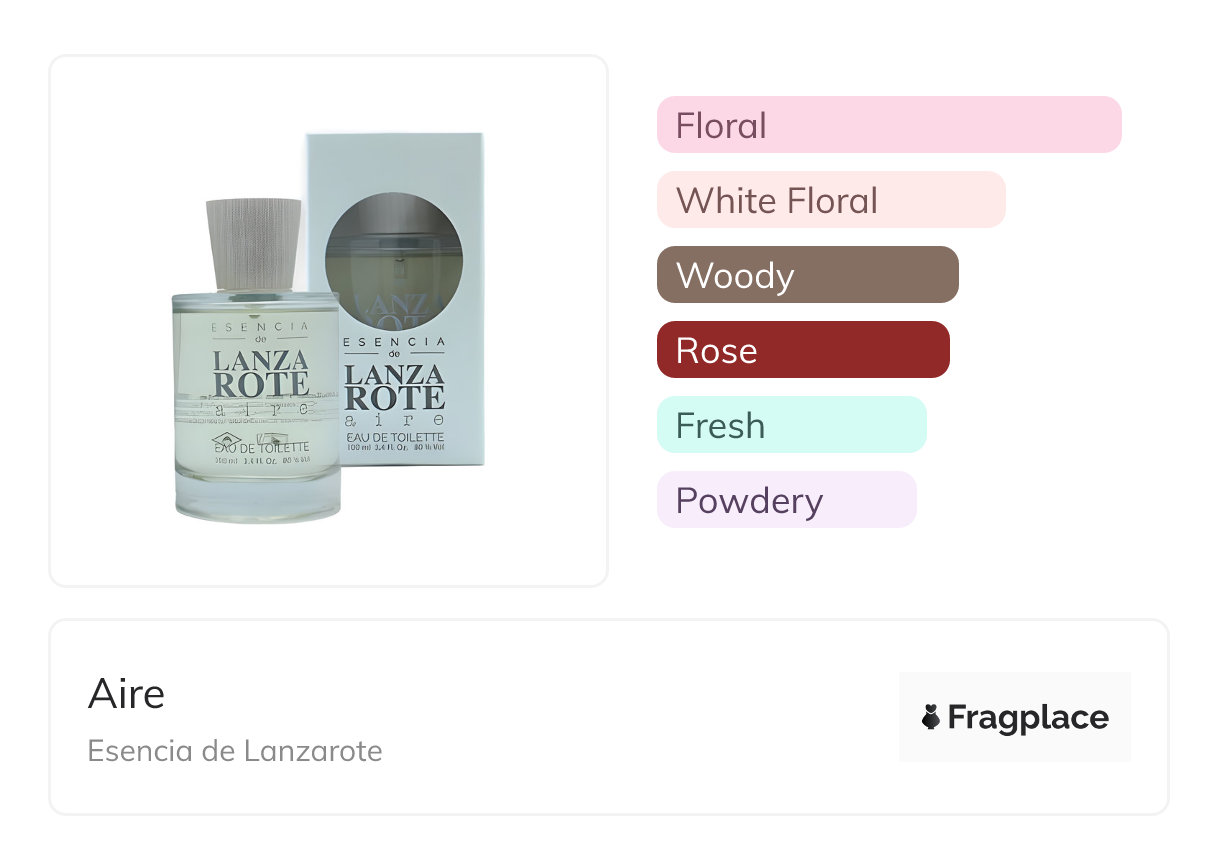Click the EAU DE TOILETTE text on box
1218x864 pixels.
tap(394, 436)
